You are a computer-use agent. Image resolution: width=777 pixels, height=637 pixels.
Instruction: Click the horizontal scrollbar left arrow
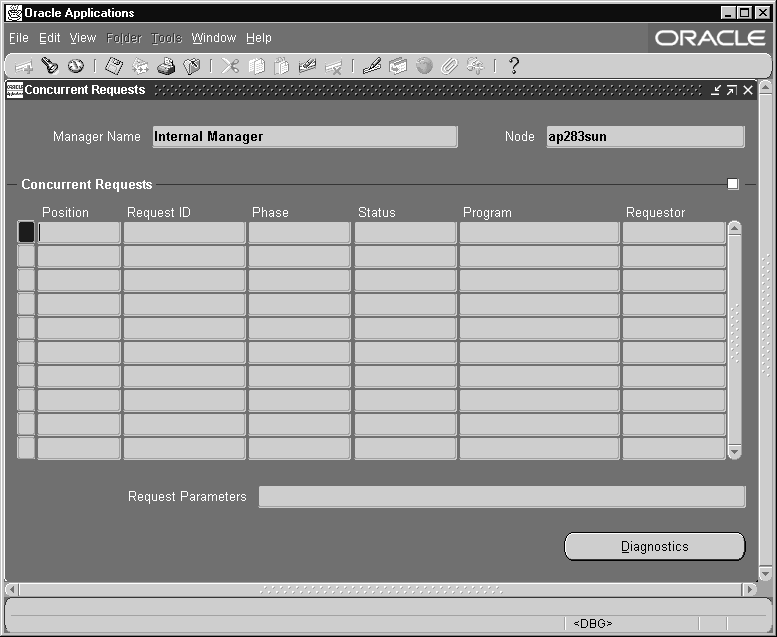[x=12, y=589]
